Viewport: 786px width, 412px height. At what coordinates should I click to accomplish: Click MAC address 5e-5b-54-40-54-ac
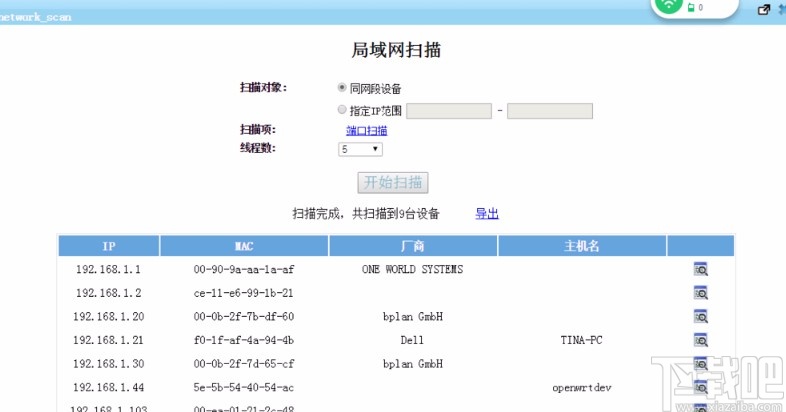click(244, 387)
